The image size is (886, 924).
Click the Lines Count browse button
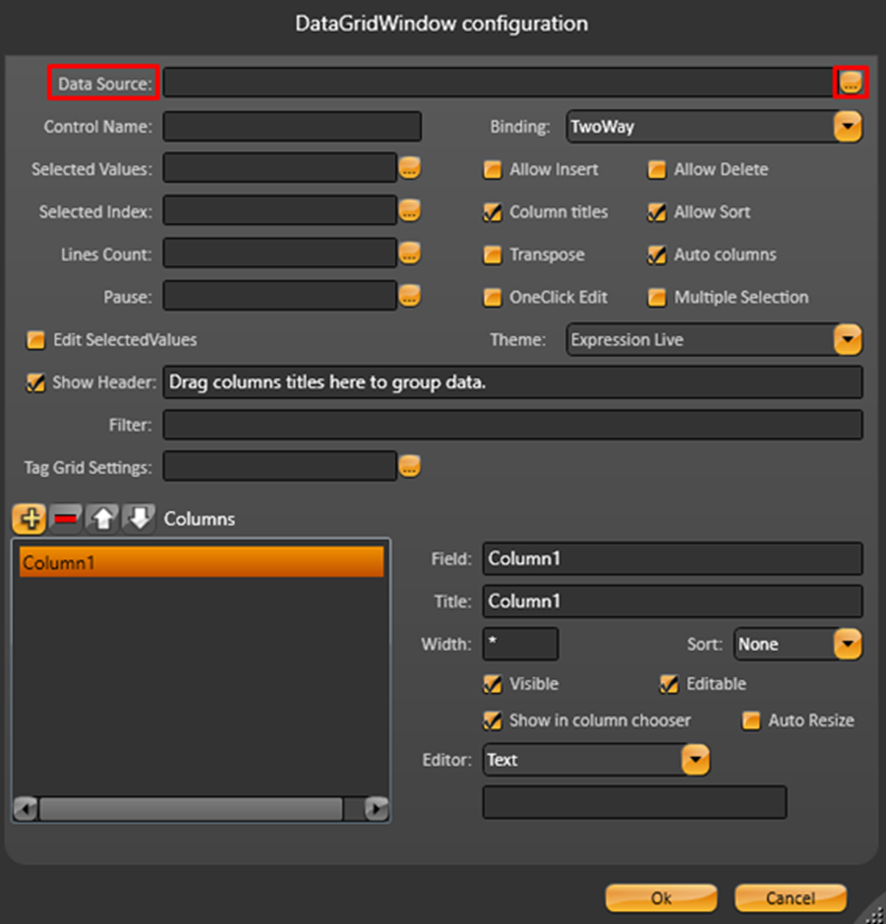click(x=410, y=254)
